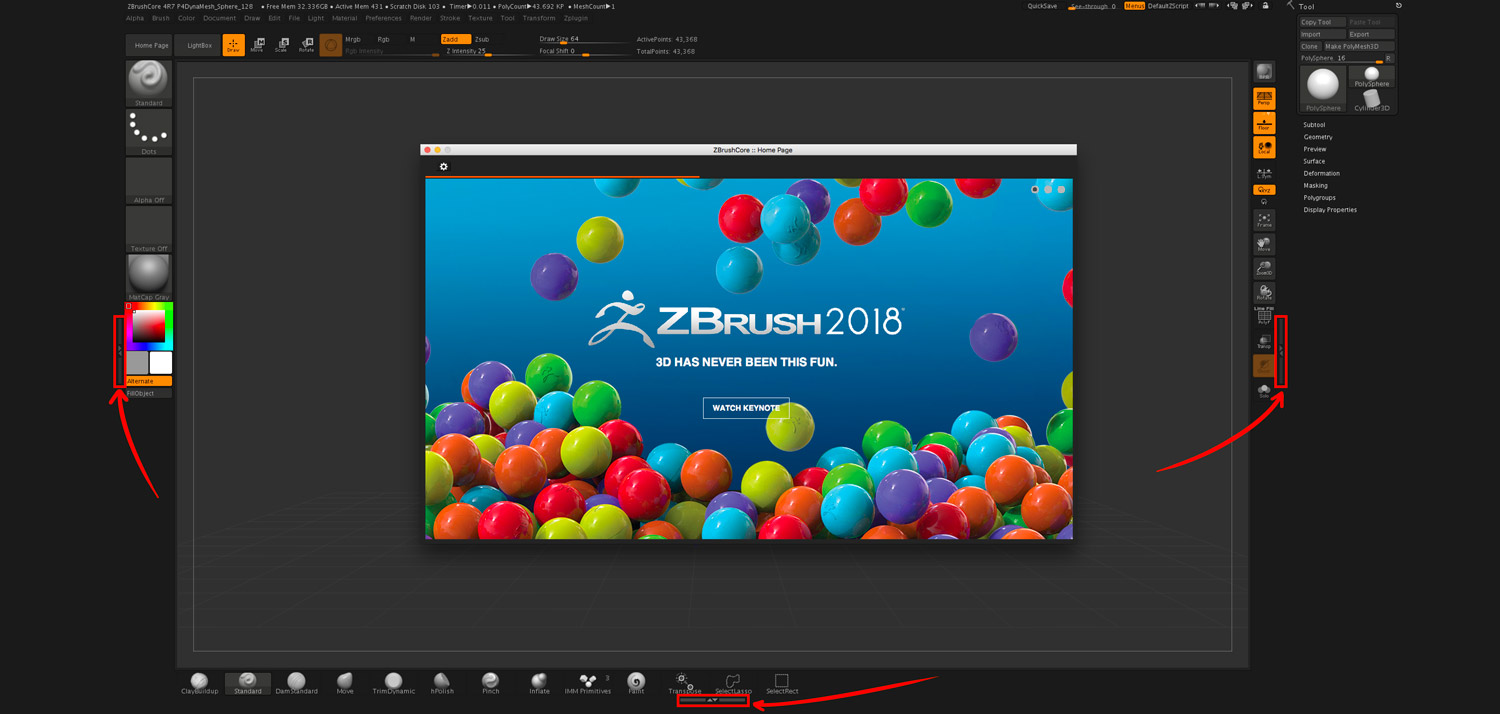This screenshot has height=714, width=1500.
Task: Toggle Local symmetry mode
Action: (1264, 147)
